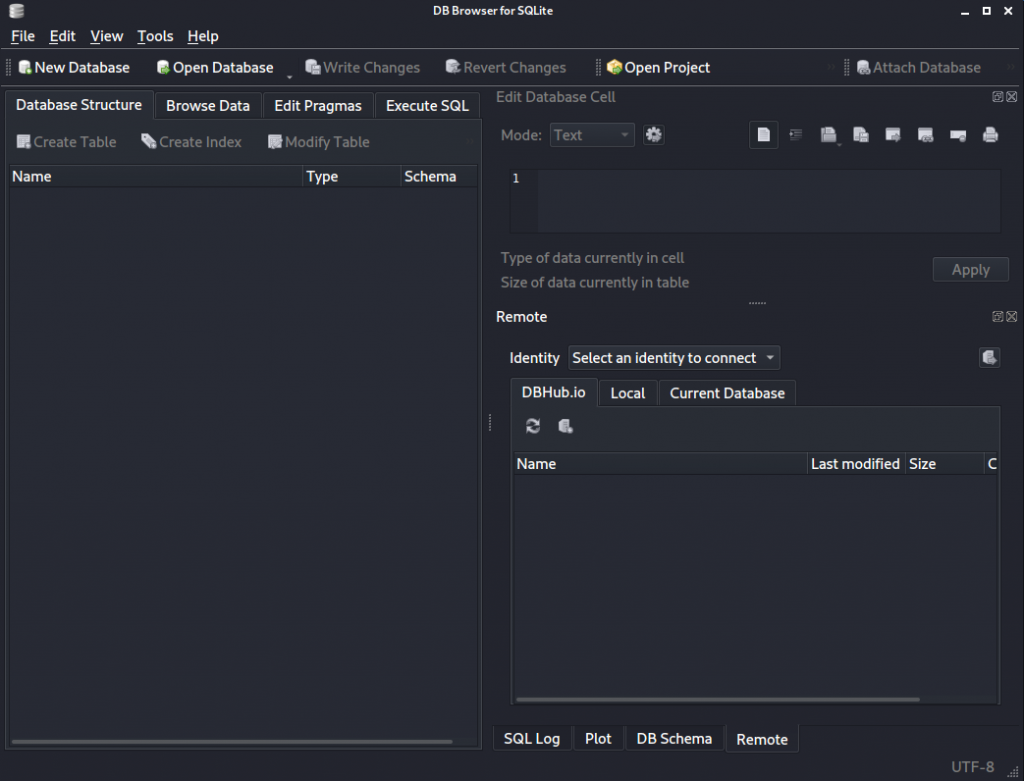Expand the main toolbar overflow chevron
Screen dimensions: 1024x781
pos(831,67)
